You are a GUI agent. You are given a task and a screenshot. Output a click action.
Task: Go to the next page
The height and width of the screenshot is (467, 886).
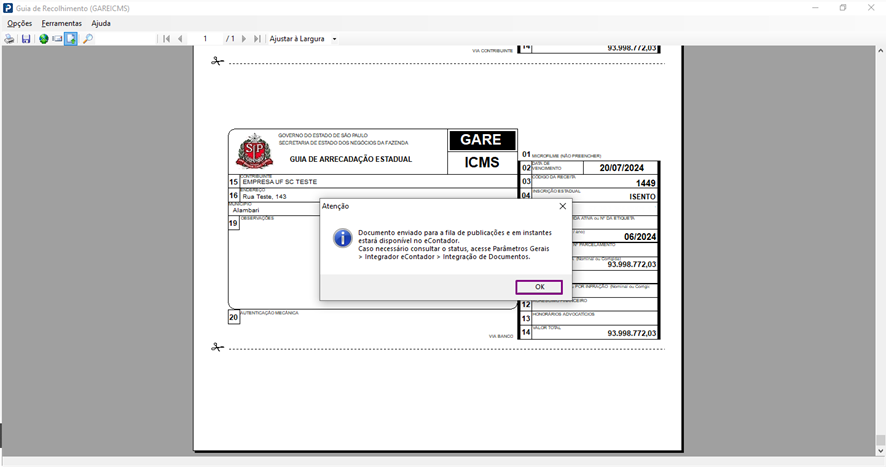coord(244,39)
